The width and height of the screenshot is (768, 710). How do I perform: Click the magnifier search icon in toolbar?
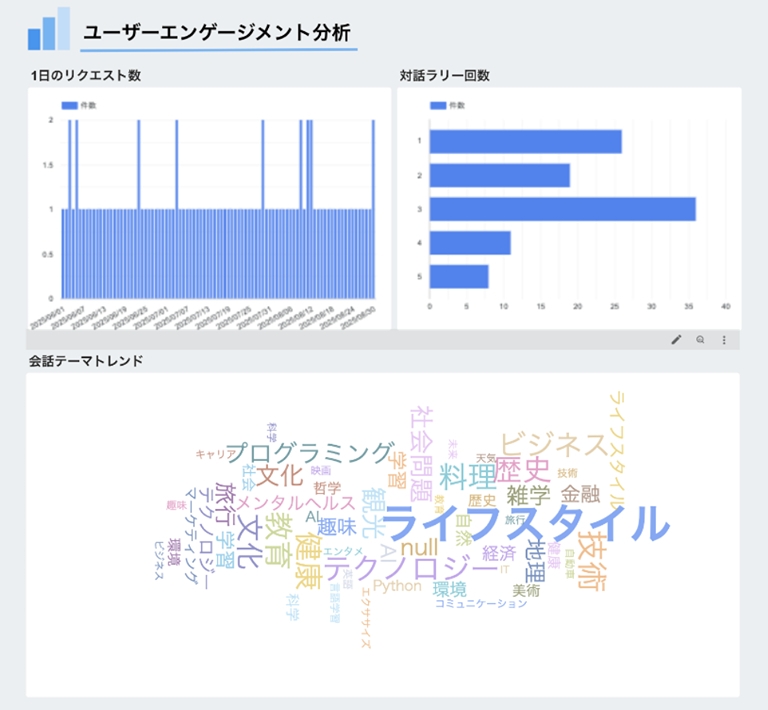coord(700,340)
